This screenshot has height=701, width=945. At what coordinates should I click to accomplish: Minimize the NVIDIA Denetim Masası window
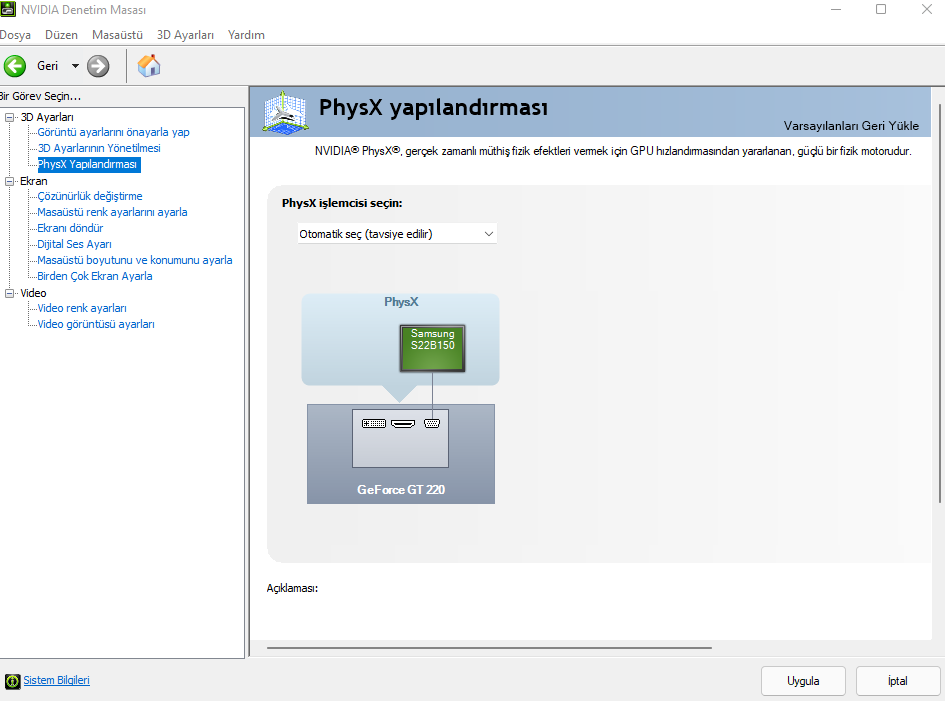[x=836, y=9]
